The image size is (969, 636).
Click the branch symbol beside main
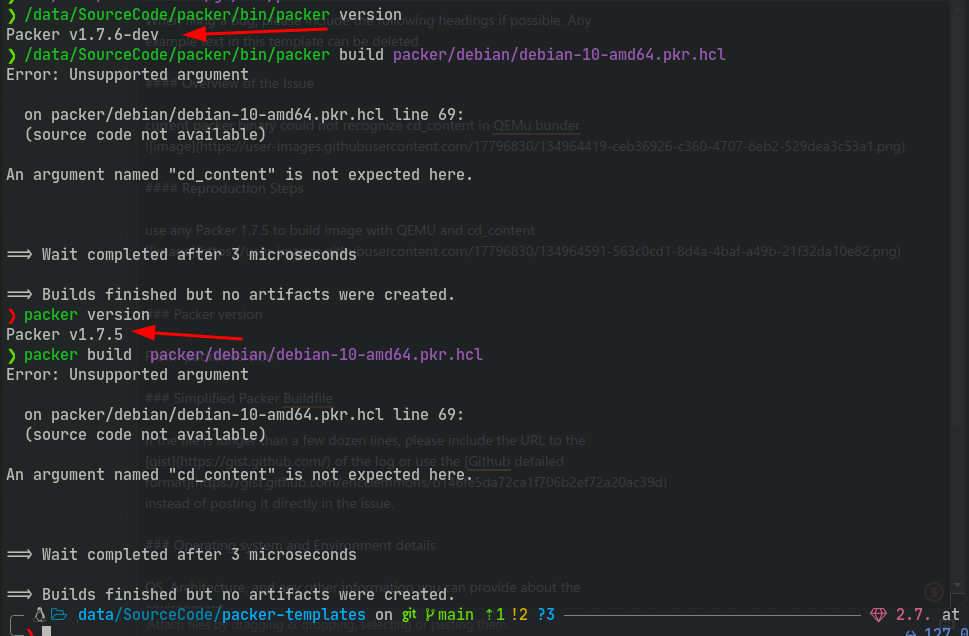tap(430, 615)
